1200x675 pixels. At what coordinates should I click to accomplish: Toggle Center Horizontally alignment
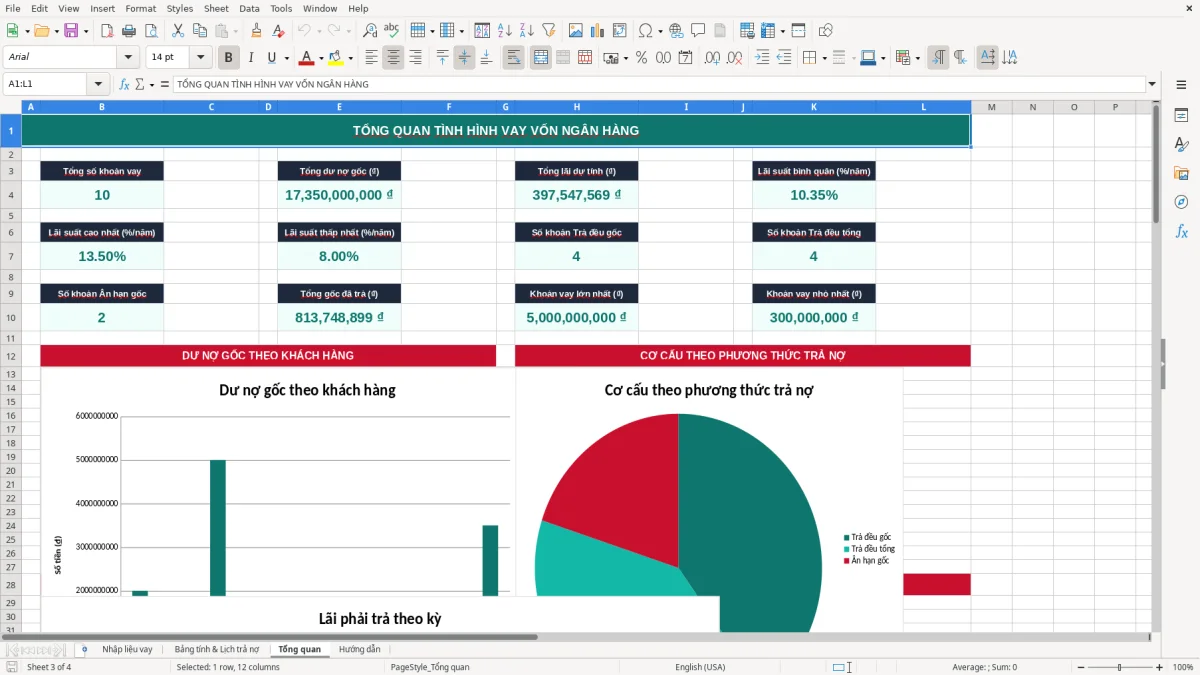pos(393,58)
